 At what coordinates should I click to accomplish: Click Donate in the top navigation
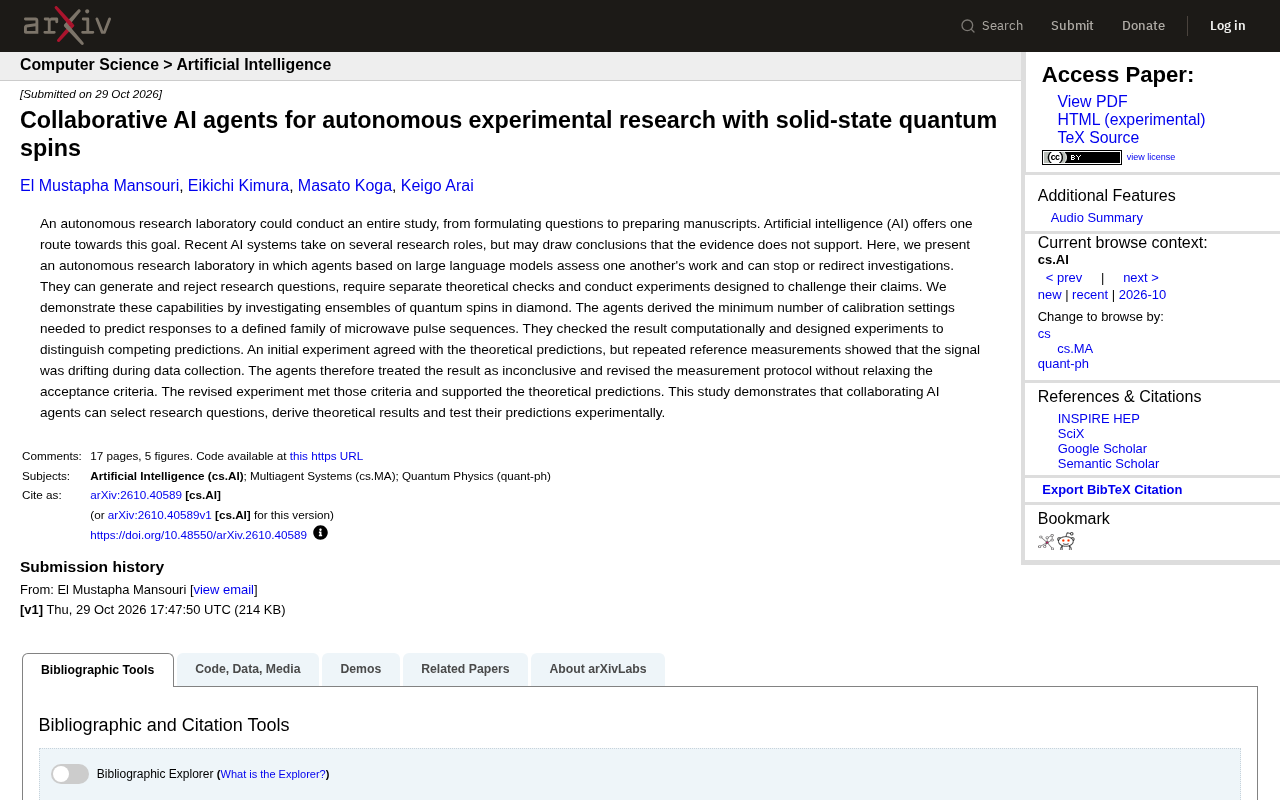[x=1143, y=26]
